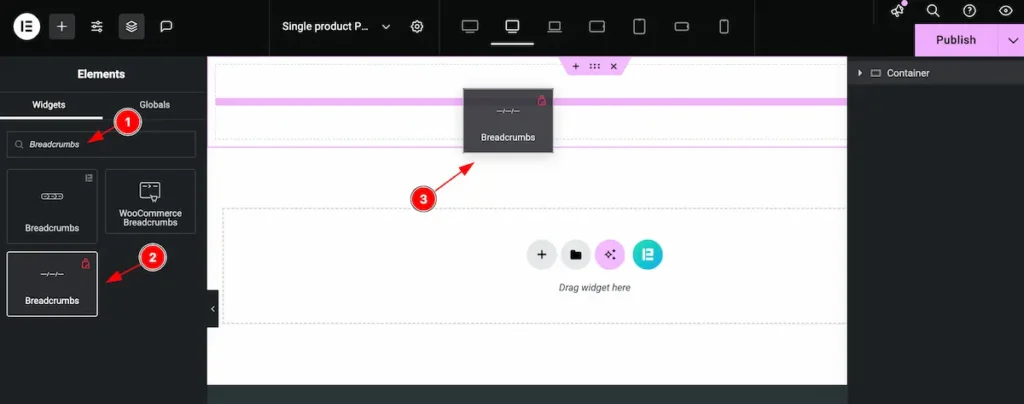This screenshot has width=1024, height=404.
Task: Open the Notes comment icon
Action: (x=166, y=27)
